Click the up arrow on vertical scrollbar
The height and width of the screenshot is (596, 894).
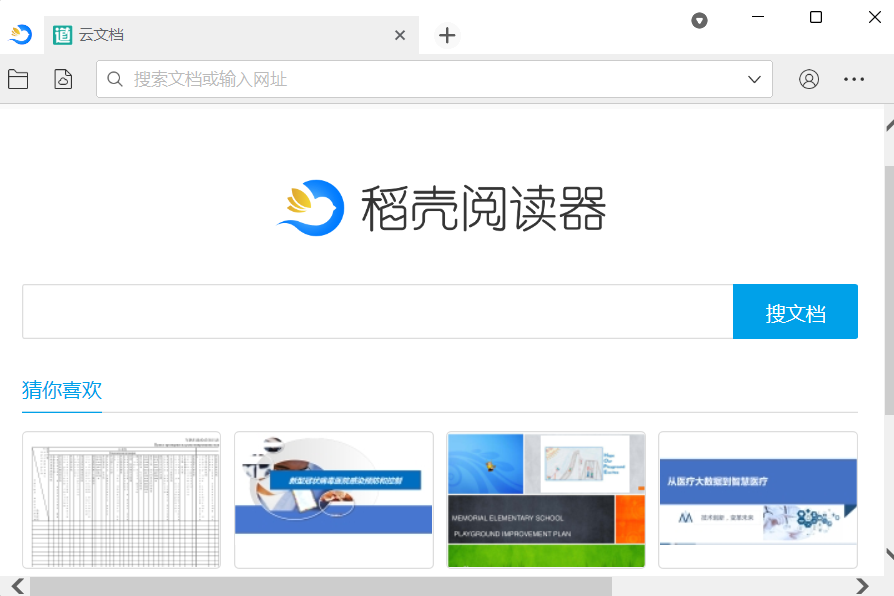887,125
